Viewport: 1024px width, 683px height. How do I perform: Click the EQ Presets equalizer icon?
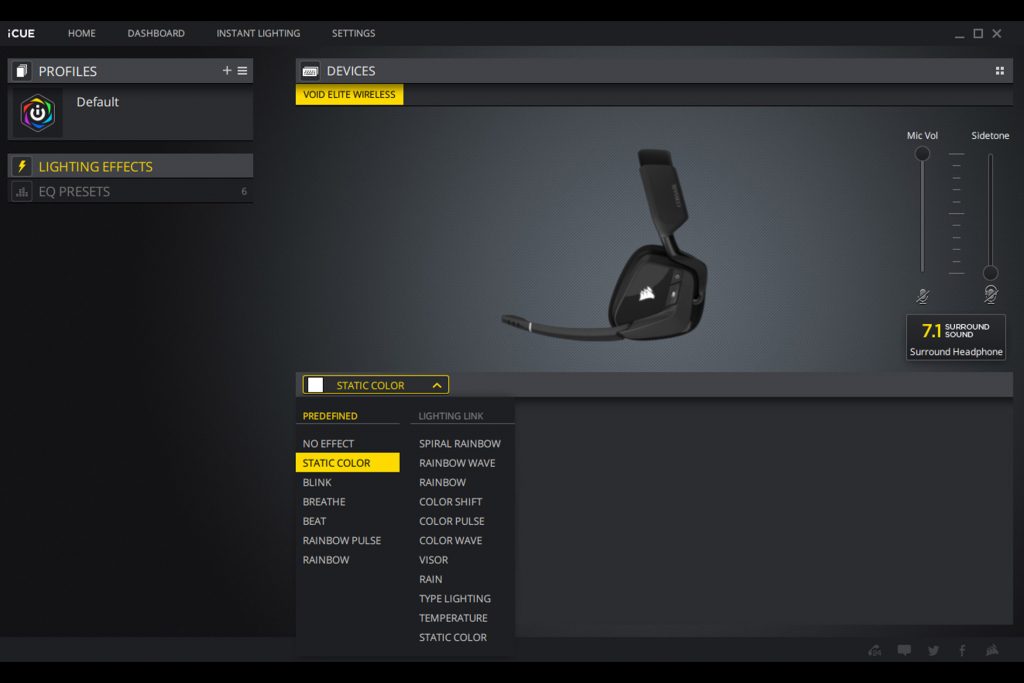(22, 191)
